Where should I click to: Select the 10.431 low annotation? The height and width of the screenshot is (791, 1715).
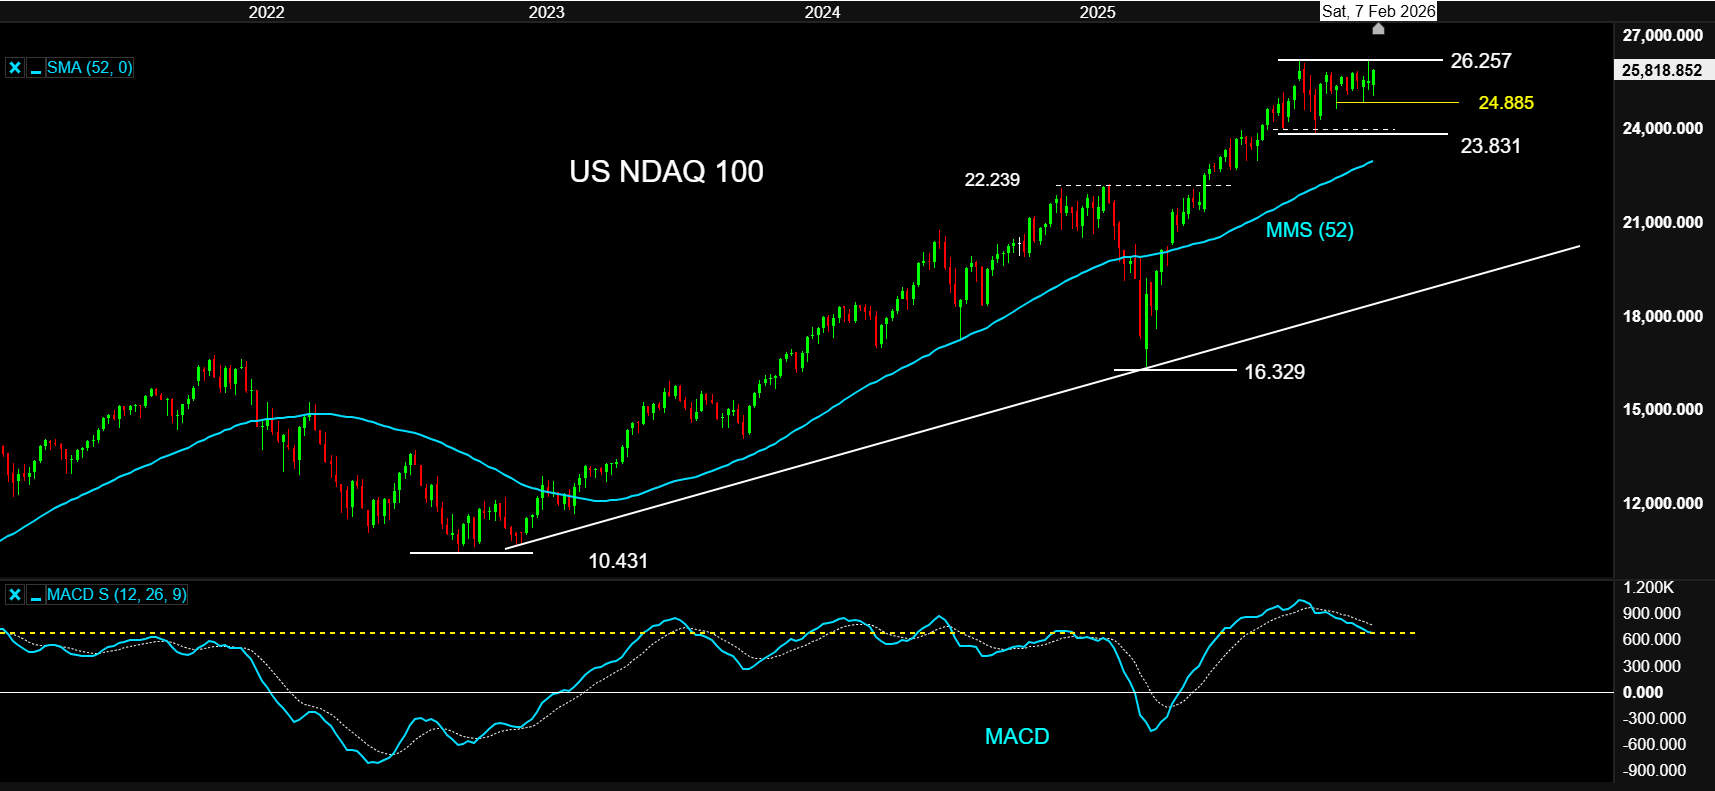tap(618, 561)
